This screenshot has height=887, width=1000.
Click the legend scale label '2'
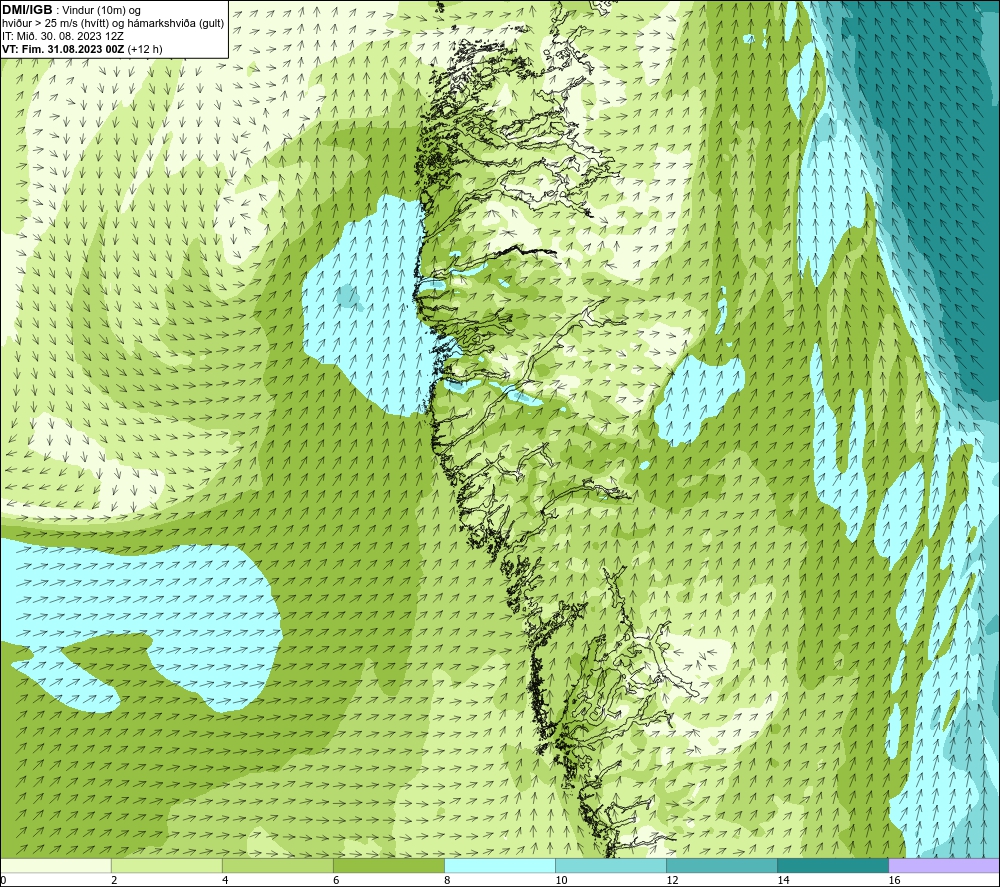(x=114, y=881)
